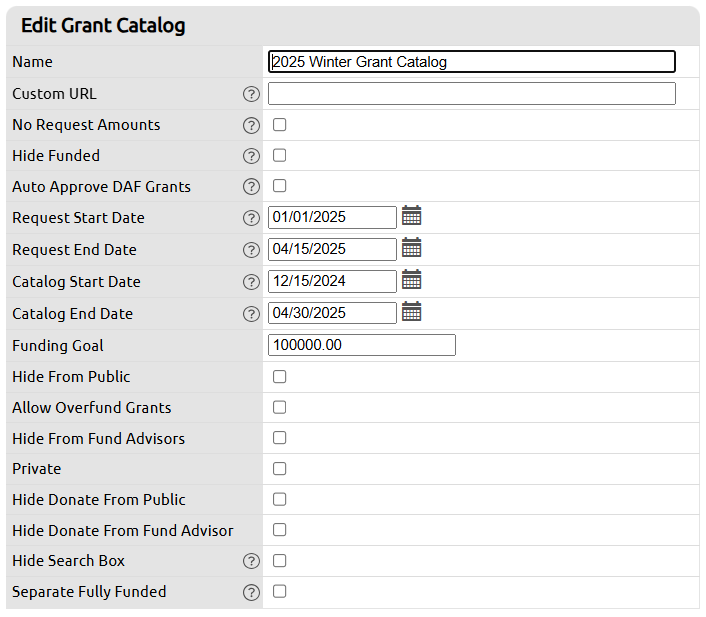Show help for No Request Amounts
The image size is (706, 617).
(x=251, y=125)
